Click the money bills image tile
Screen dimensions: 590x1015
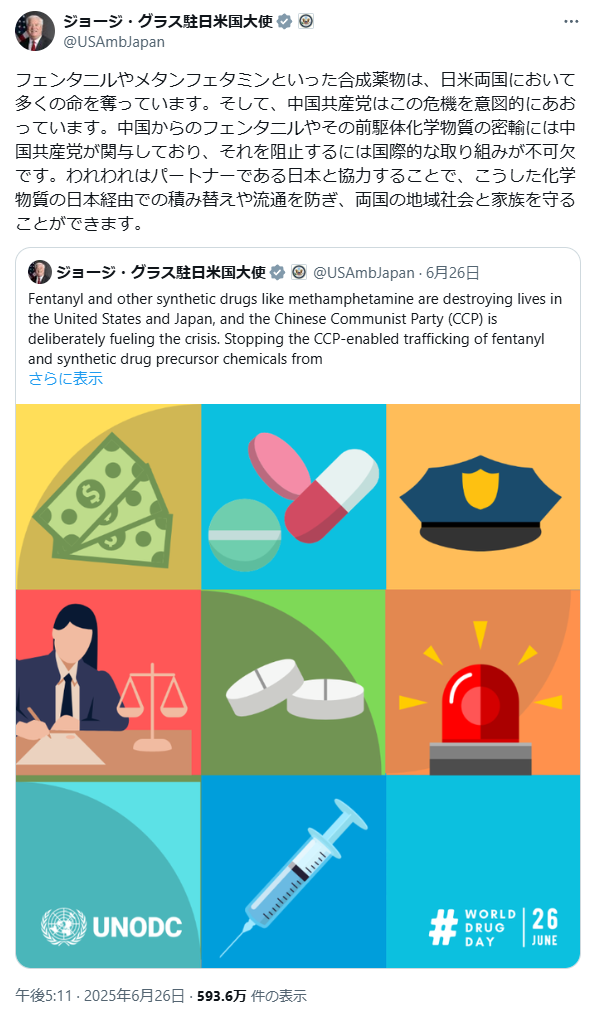click(108, 496)
